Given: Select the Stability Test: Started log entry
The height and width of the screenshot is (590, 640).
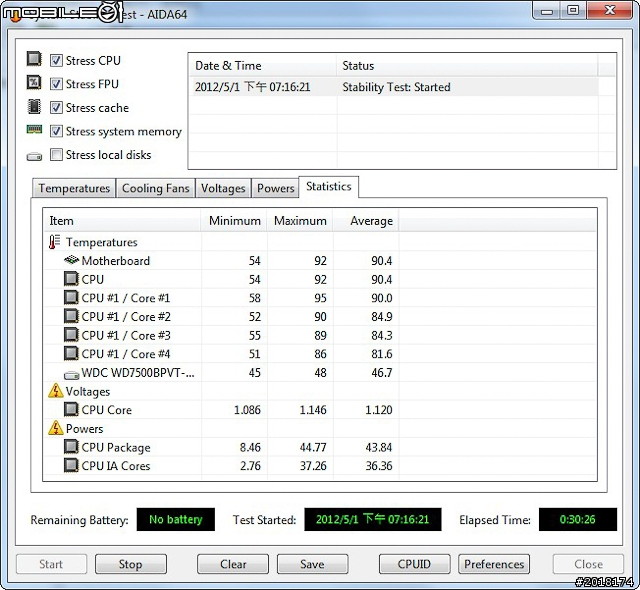Looking at the screenshot, I should 396,87.
